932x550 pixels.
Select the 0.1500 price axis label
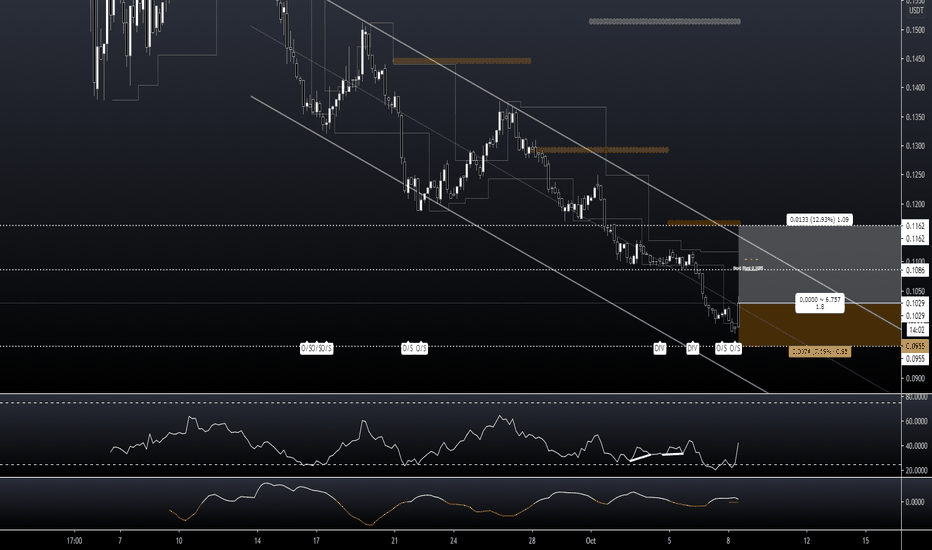[x=916, y=30]
